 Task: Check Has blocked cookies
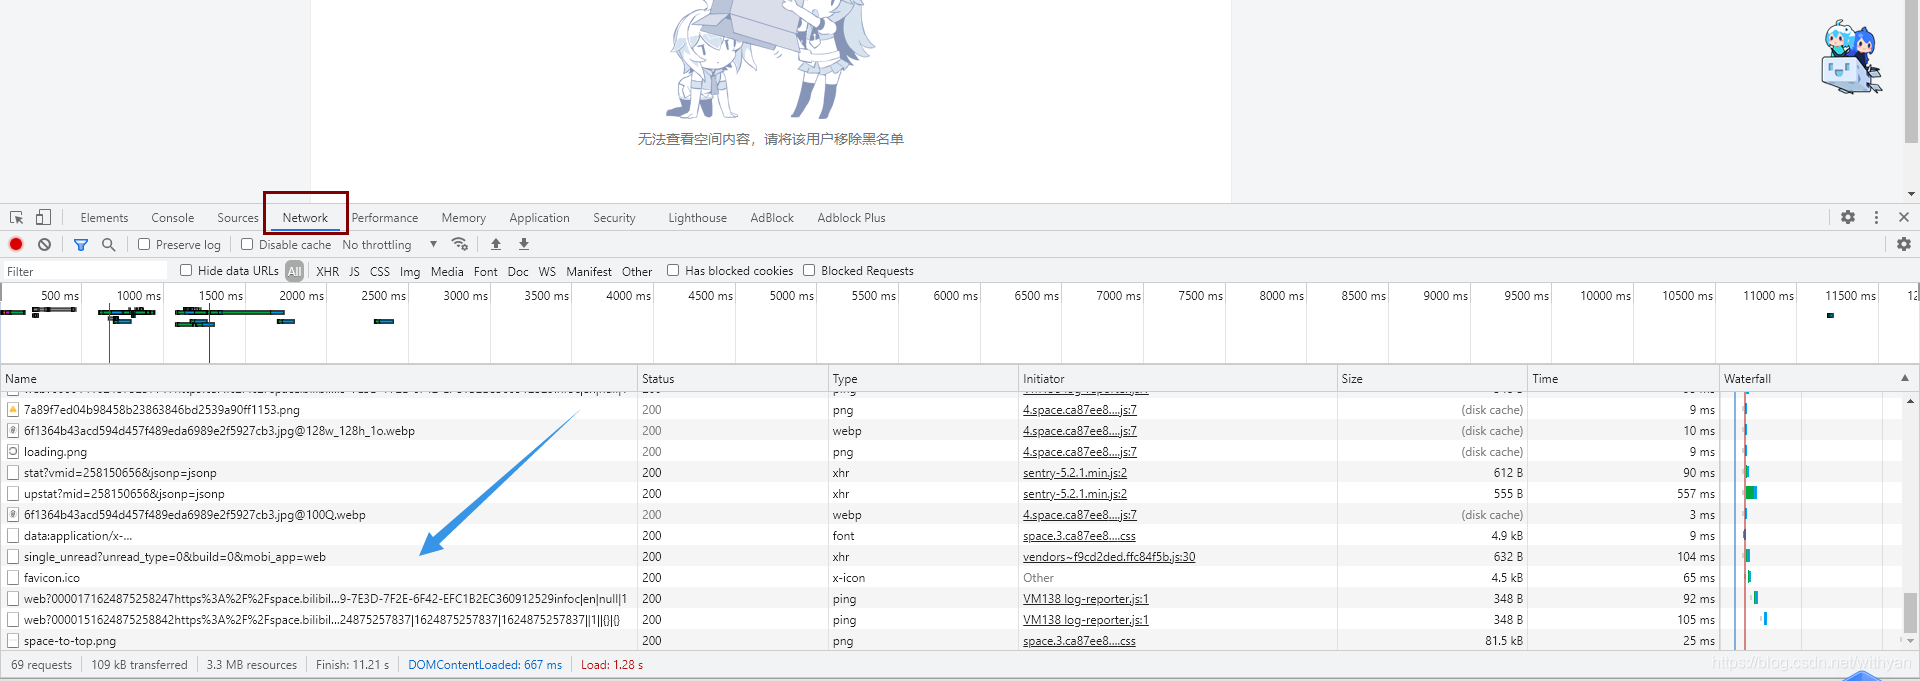click(x=673, y=270)
